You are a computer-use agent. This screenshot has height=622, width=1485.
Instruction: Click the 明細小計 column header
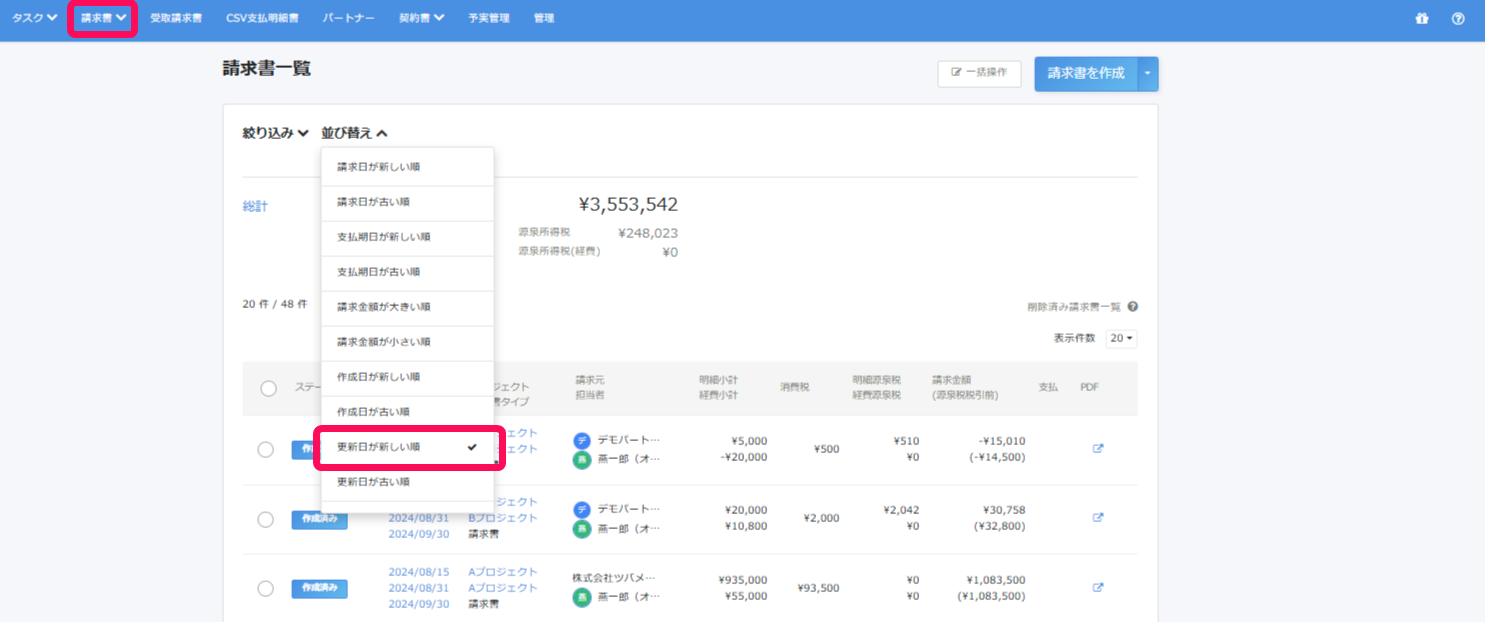(x=718, y=380)
